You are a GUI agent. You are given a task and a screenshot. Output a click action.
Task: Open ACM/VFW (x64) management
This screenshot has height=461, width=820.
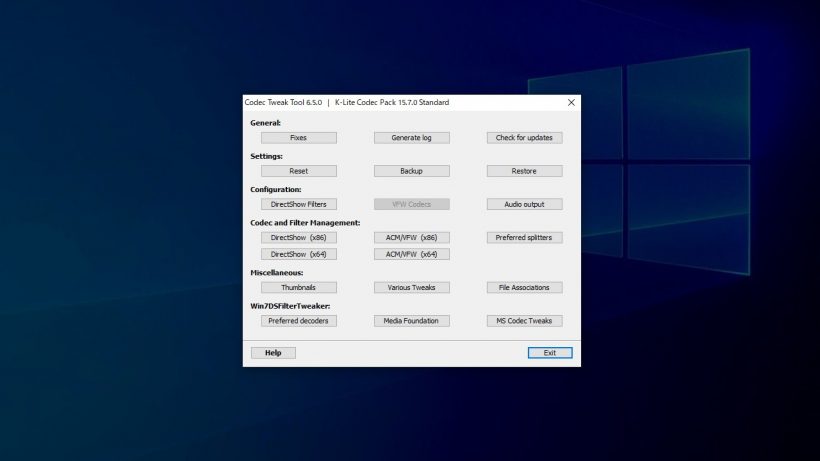pos(412,254)
